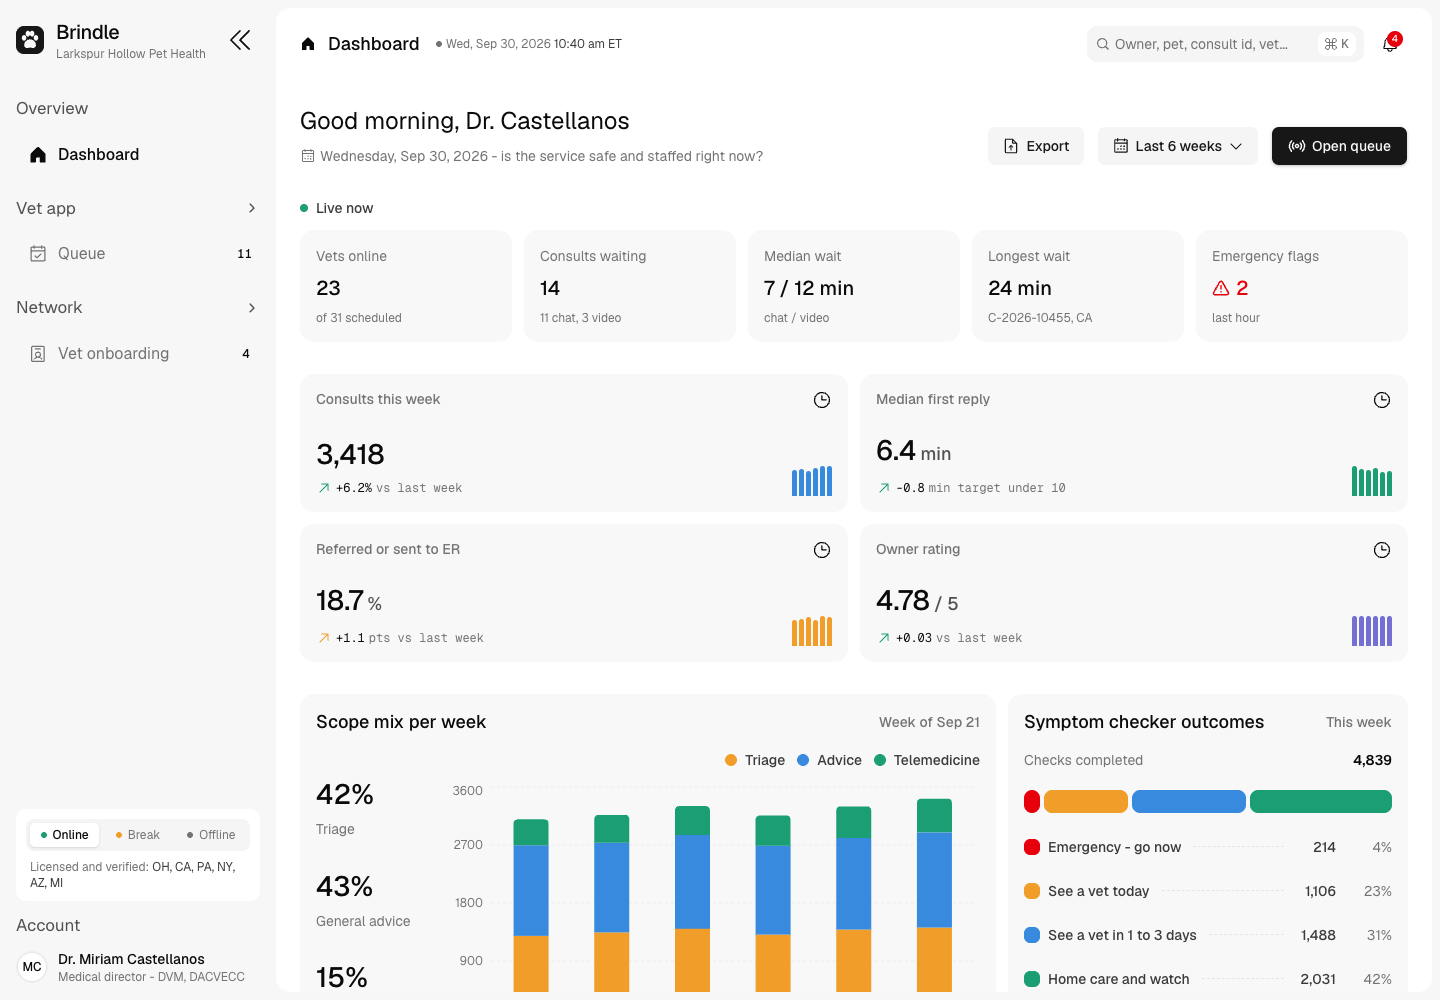This screenshot has height=1000, width=1440.
Task: Click the Median wait live card
Action: click(854, 286)
